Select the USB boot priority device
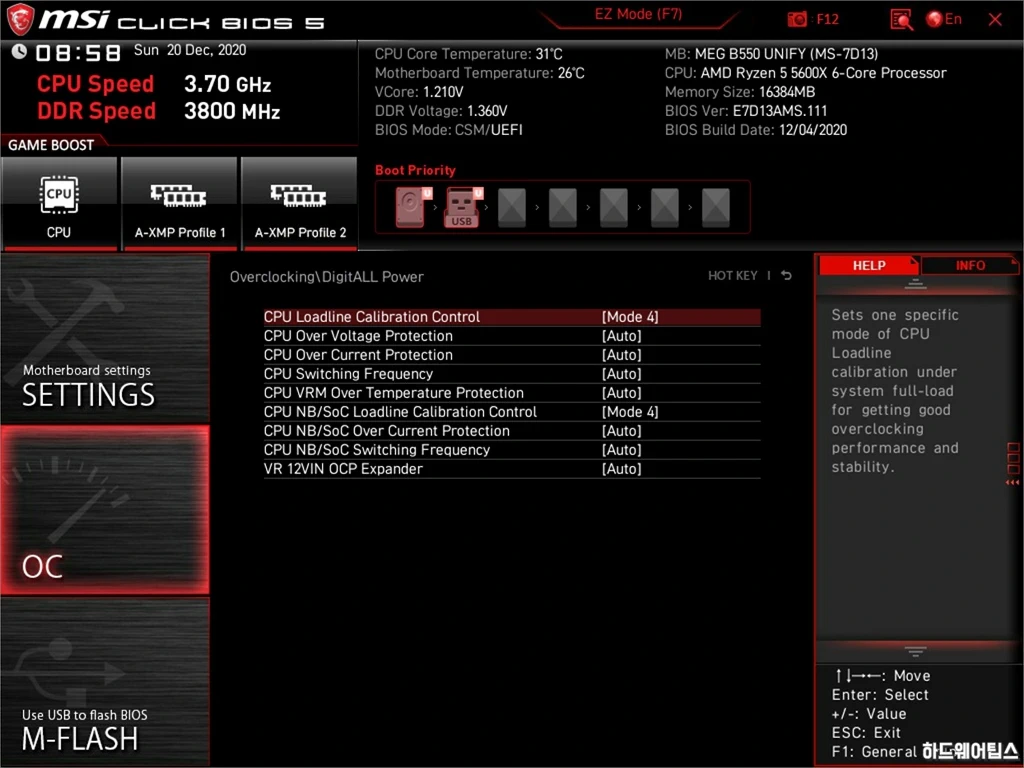The height and width of the screenshot is (768, 1024). coord(462,207)
